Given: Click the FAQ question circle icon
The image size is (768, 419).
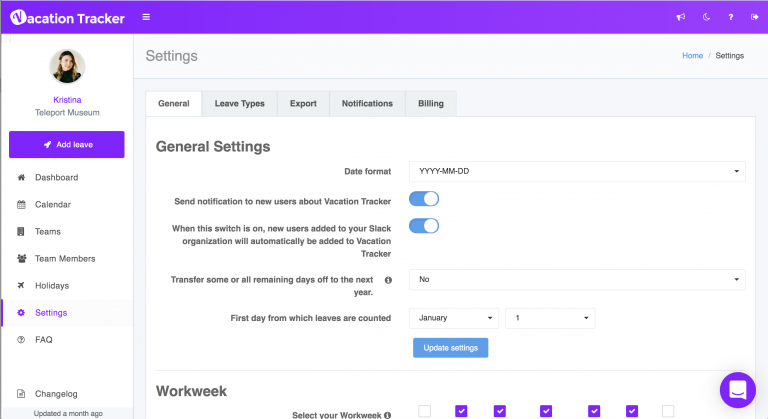Looking at the screenshot, I should tap(21, 340).
